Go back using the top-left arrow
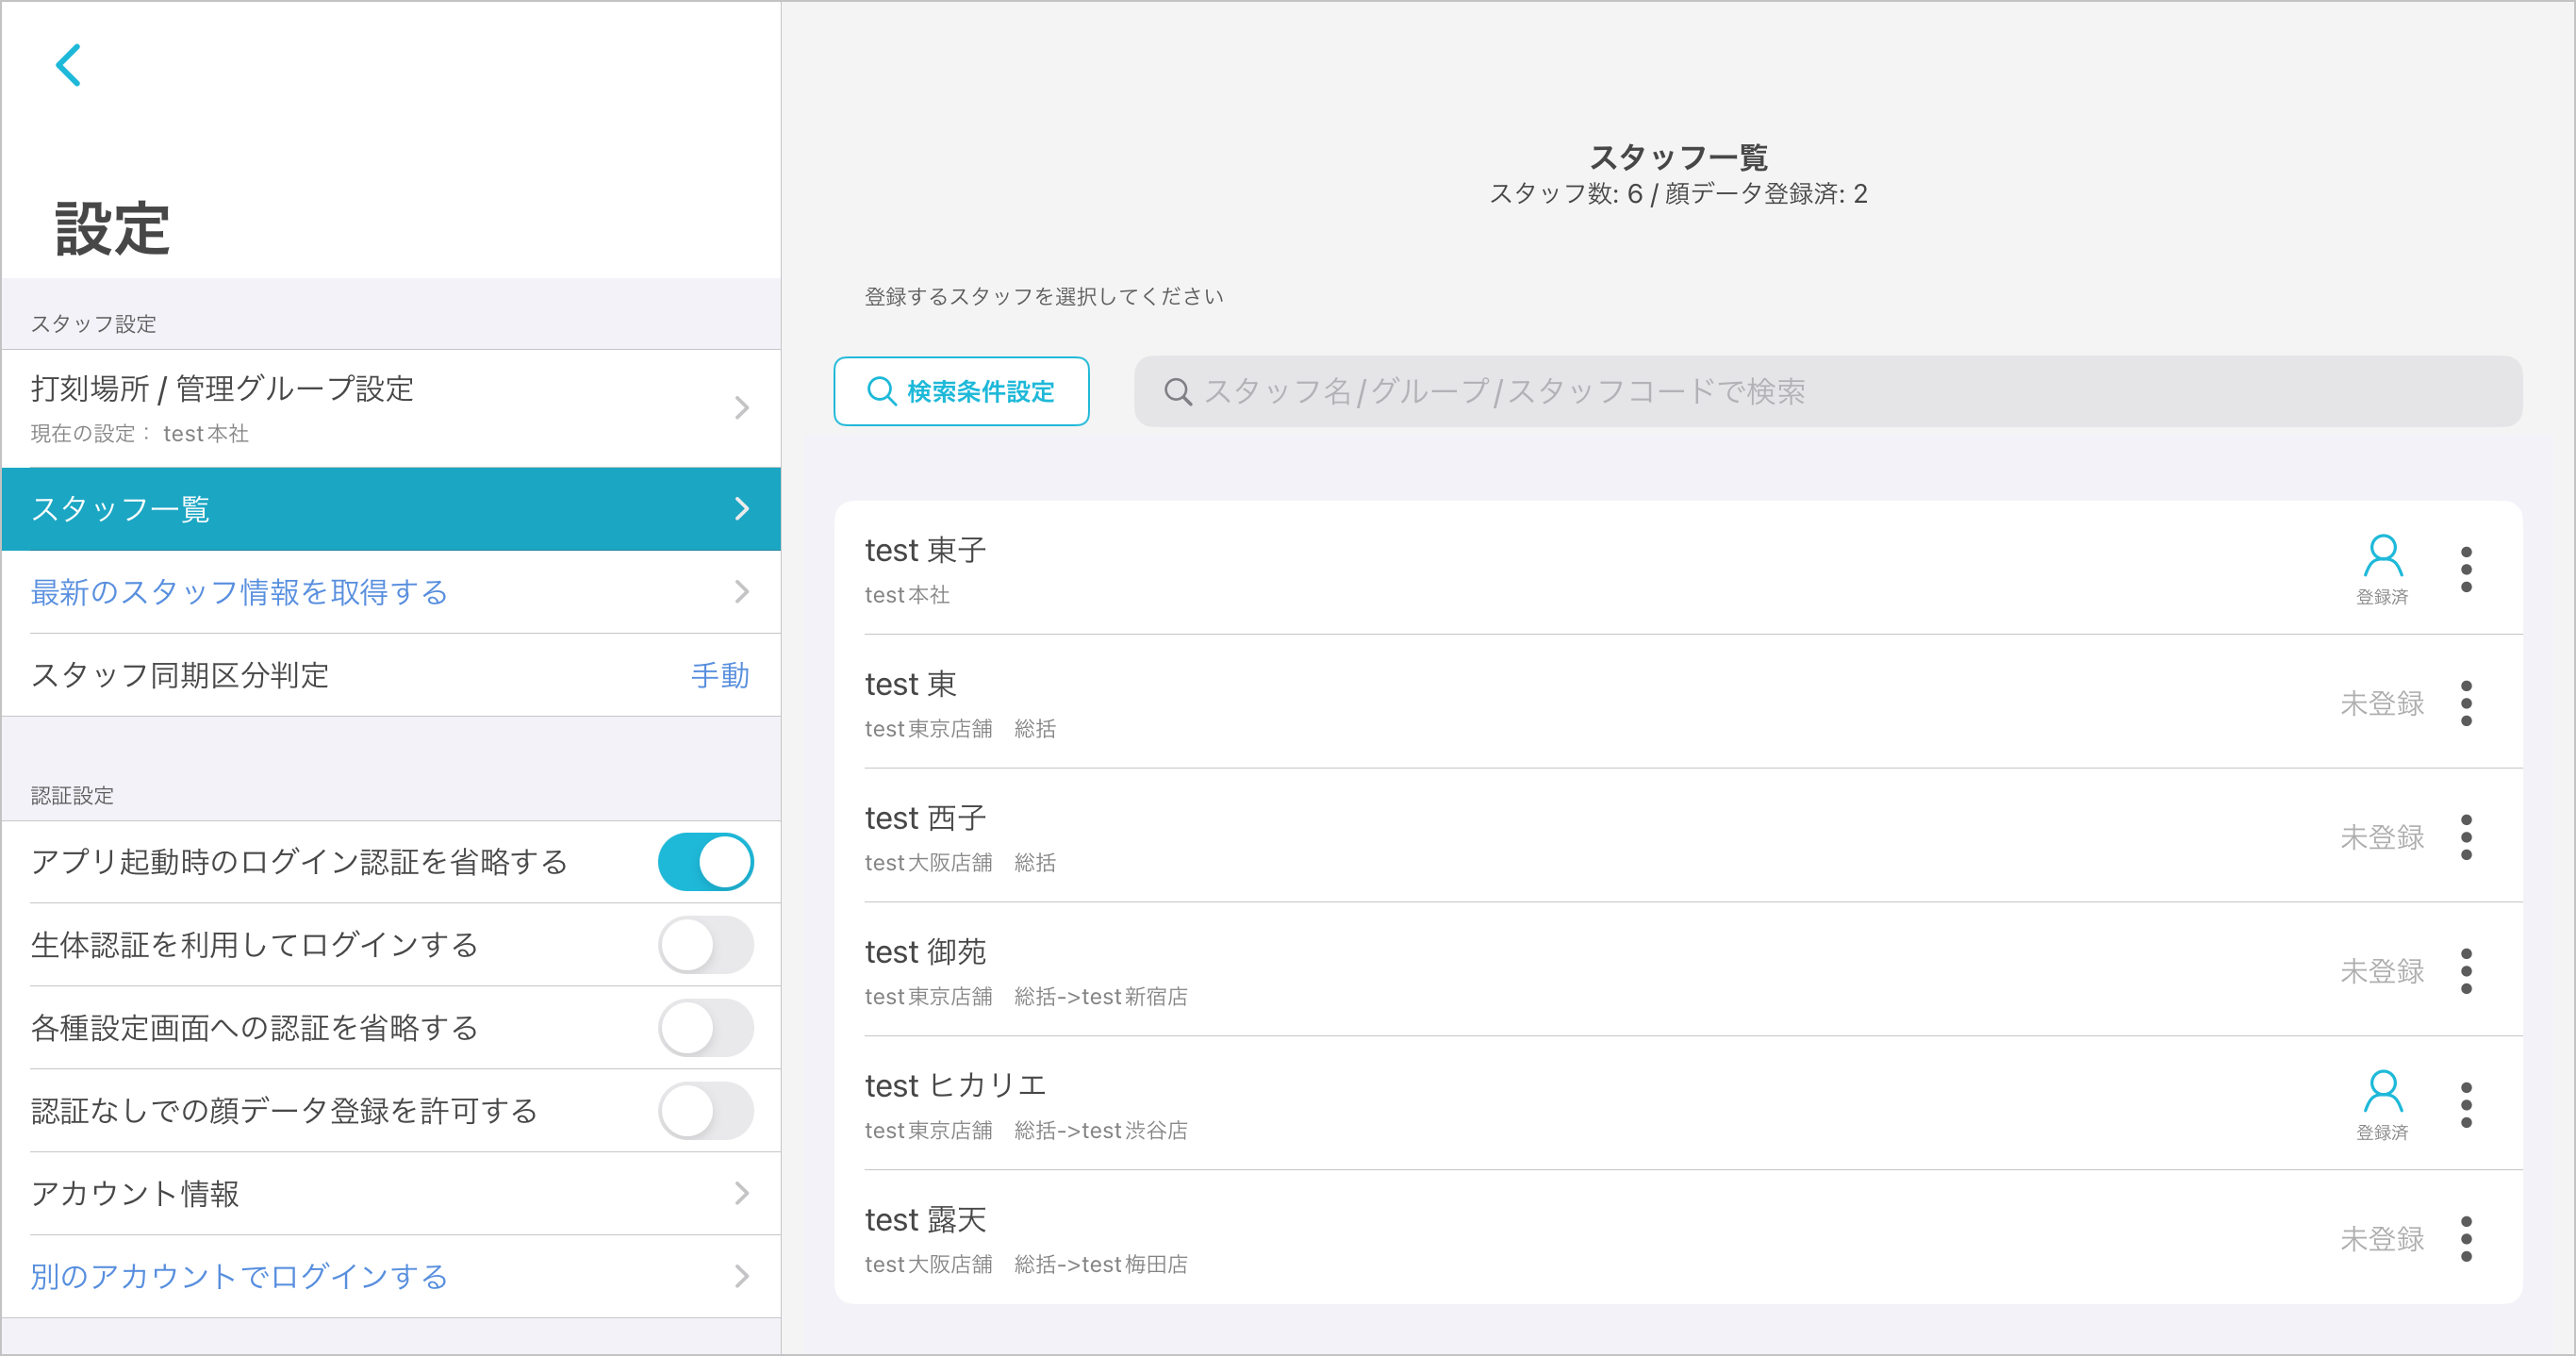 pos(68,65)
